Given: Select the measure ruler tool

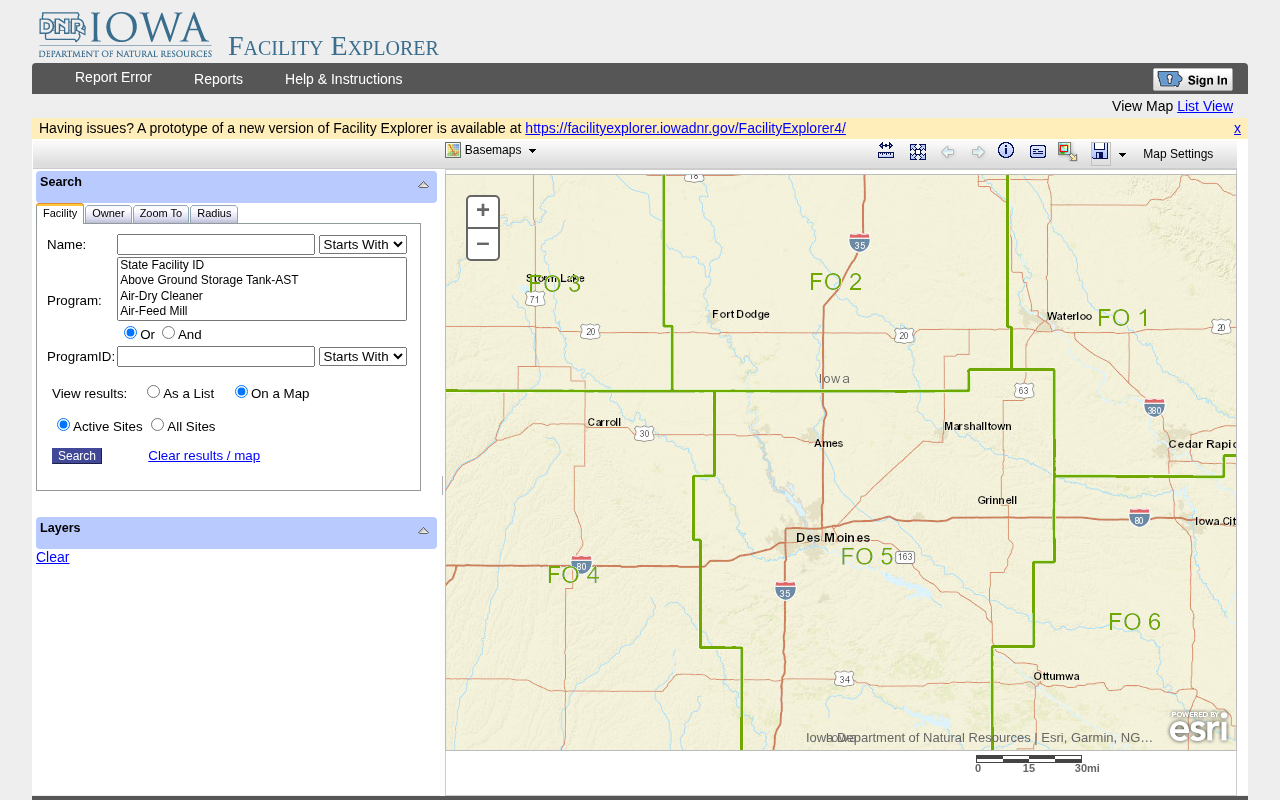Looking at the screenshot, I should 886,151.
